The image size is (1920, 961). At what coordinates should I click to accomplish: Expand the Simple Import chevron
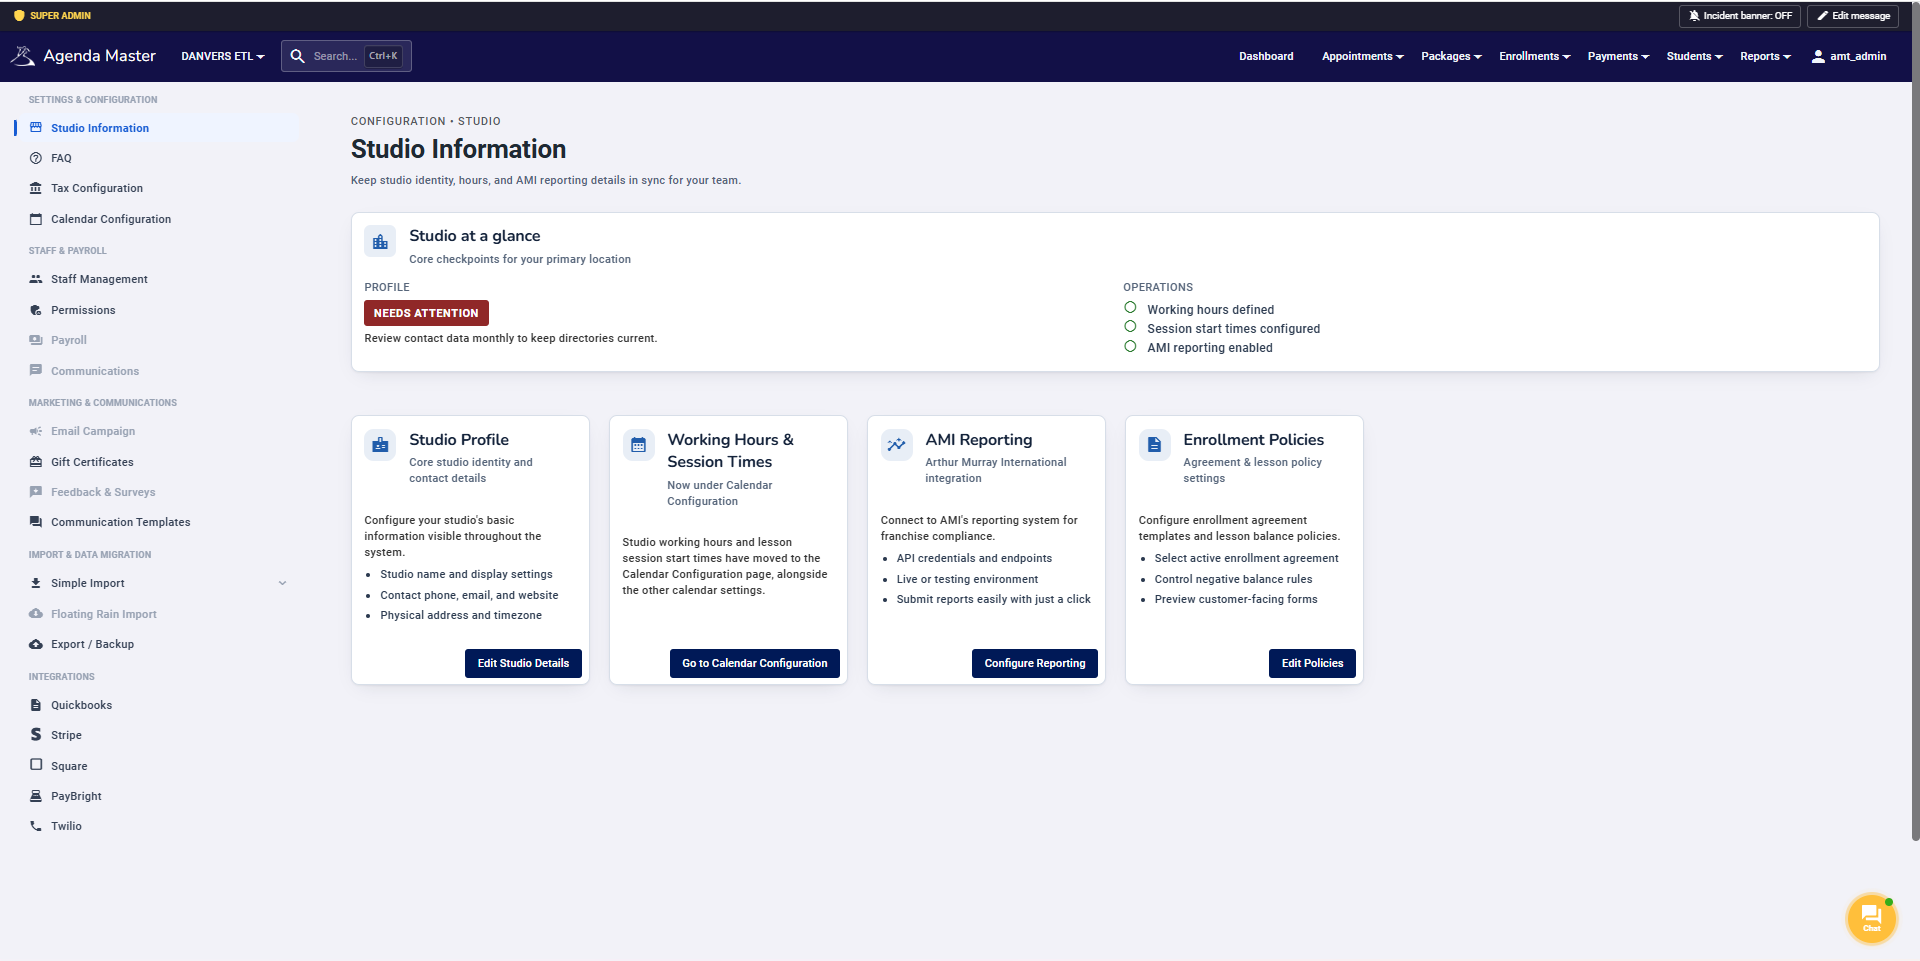pos(282,583)
